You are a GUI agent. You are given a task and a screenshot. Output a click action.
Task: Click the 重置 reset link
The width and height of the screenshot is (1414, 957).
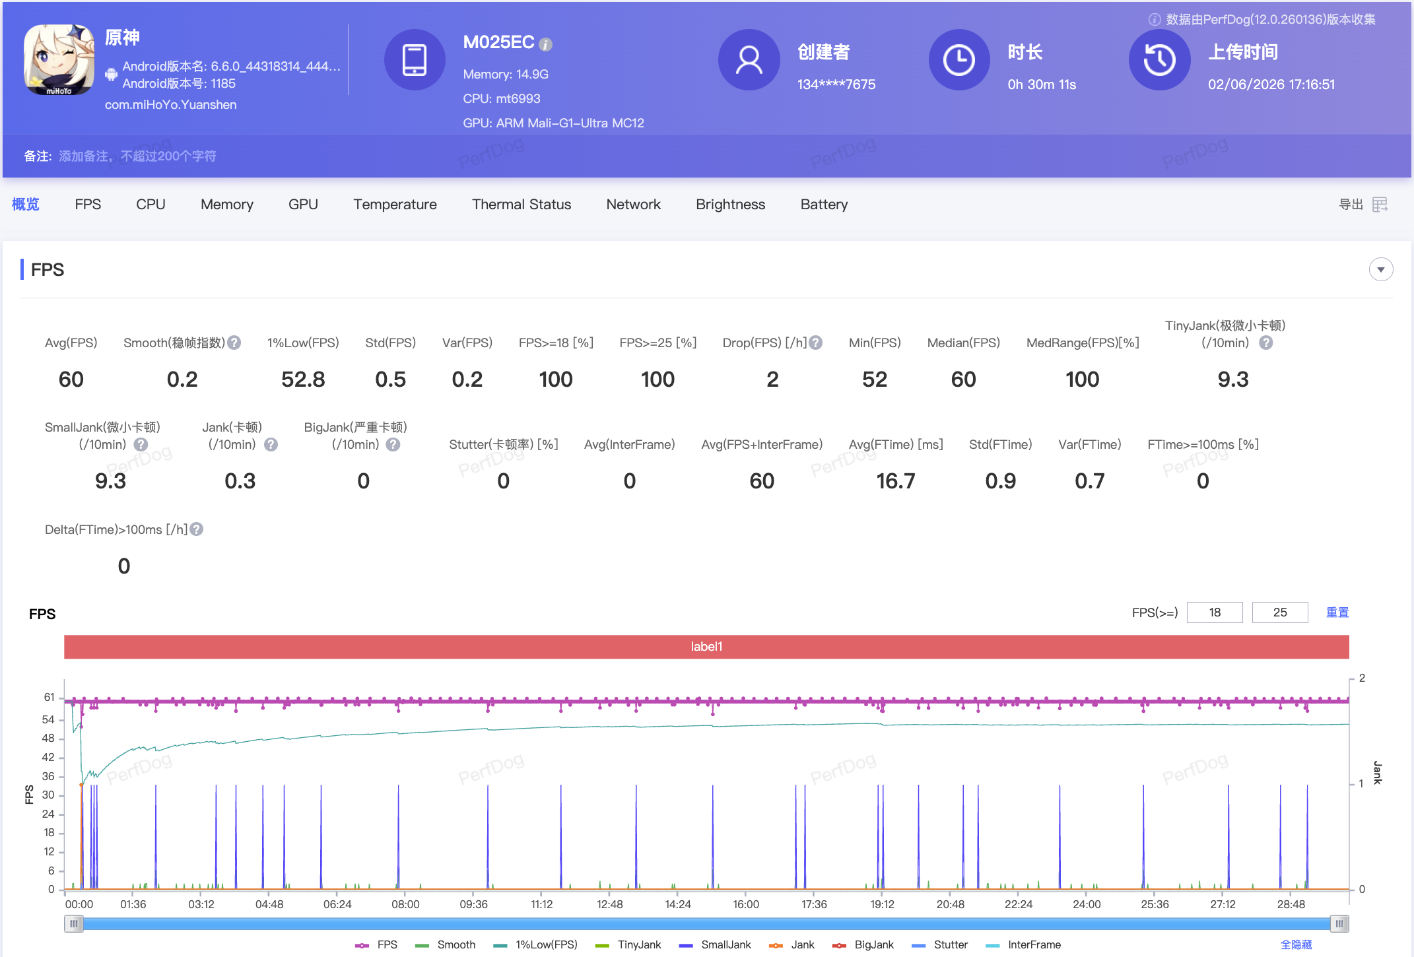click(1337, 612)
